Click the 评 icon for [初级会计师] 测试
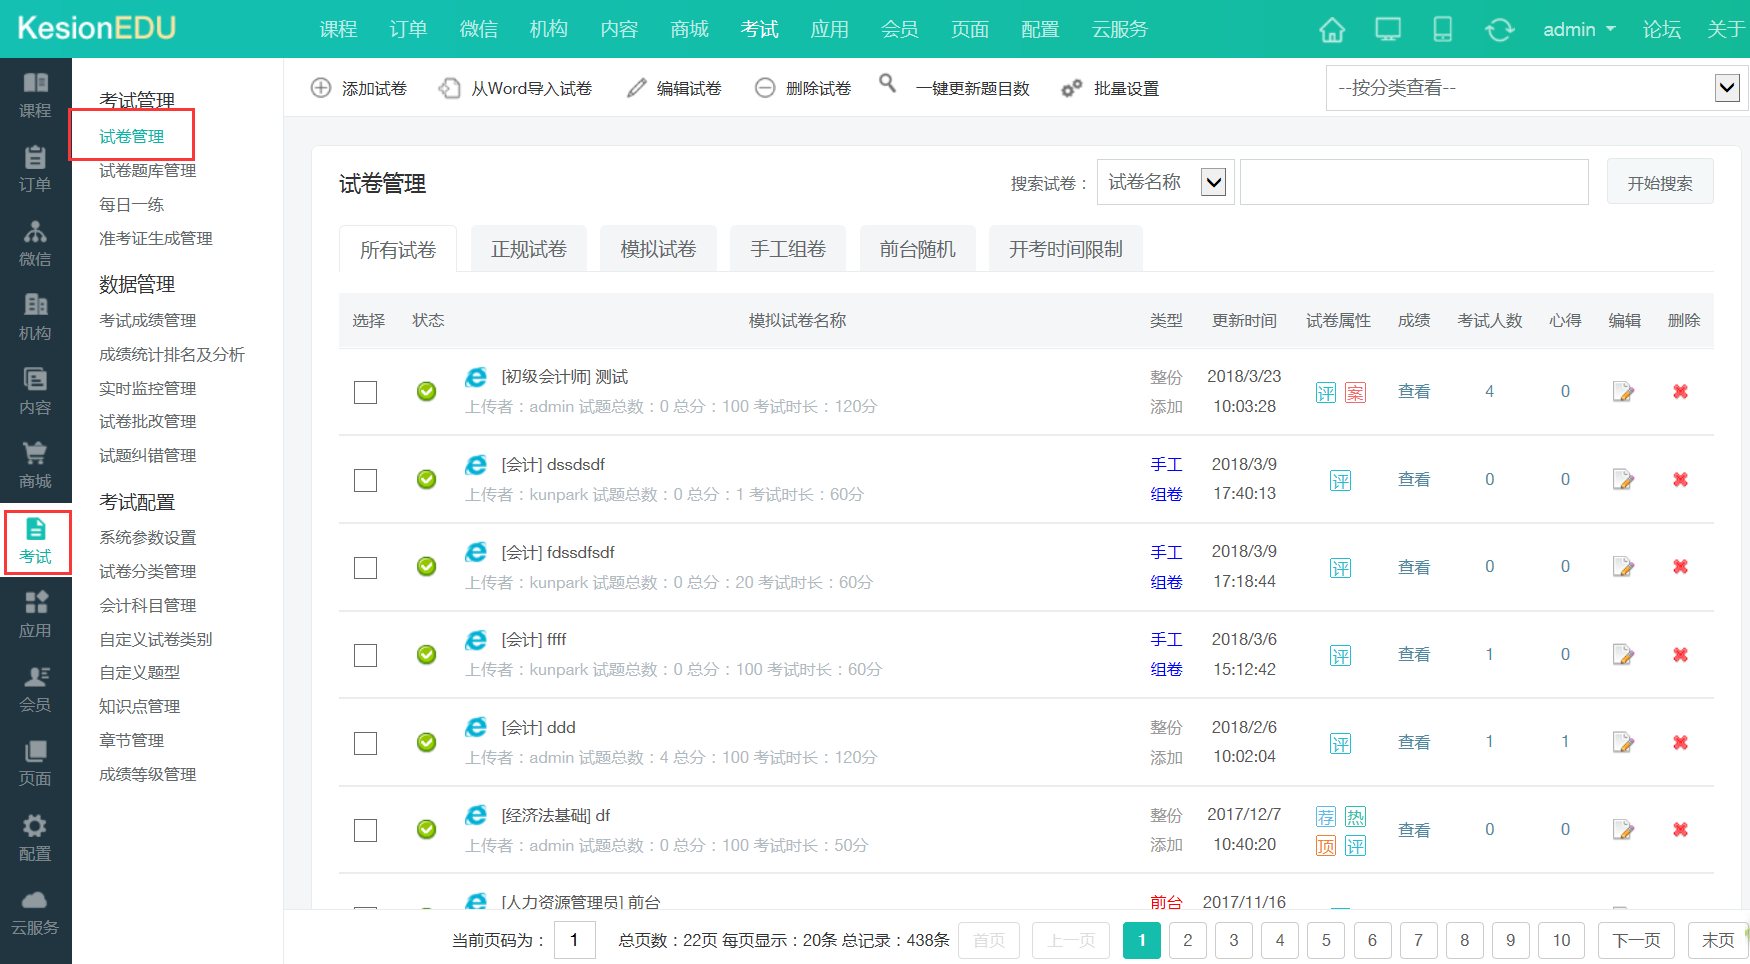1750x964 pixels. click(x=1325, y=393)
